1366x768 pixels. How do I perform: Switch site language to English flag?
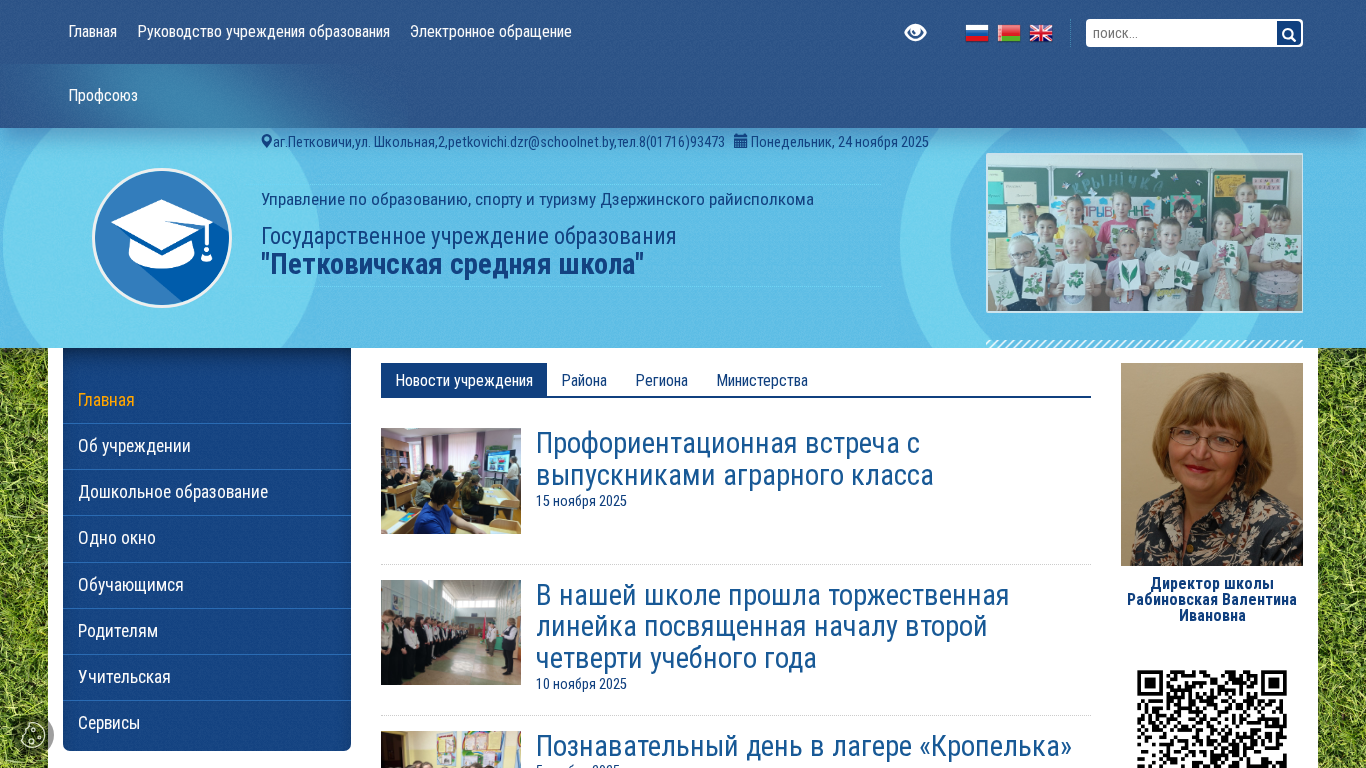pos(1041,33)
